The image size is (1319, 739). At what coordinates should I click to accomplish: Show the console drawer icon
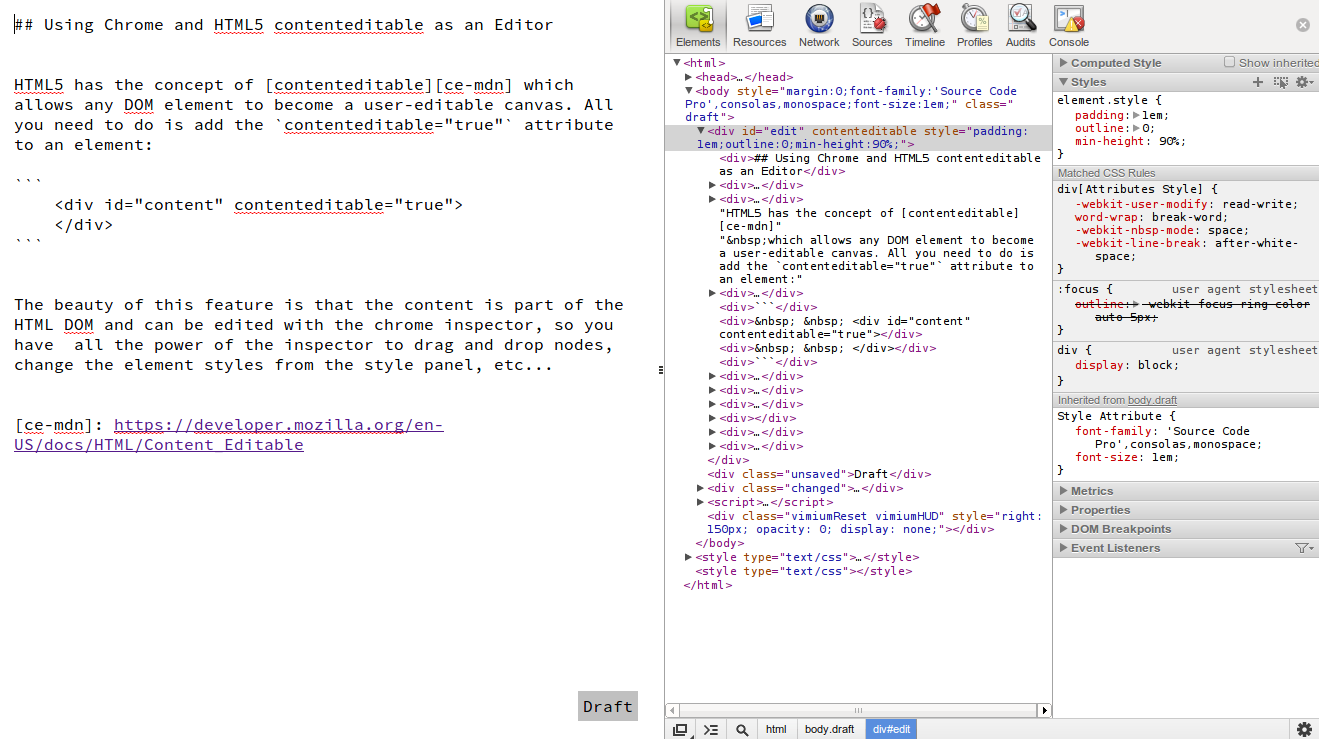pos(711,730)
